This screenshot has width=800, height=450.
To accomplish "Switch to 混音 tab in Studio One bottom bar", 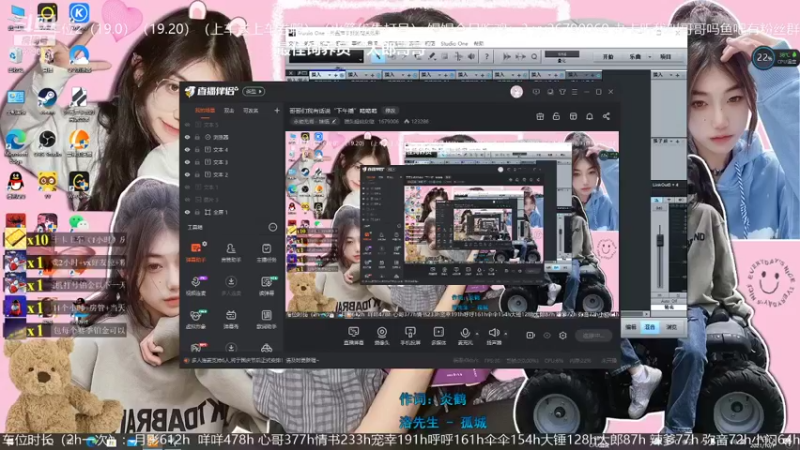I will pyautogui.click(x=650, y=327).
